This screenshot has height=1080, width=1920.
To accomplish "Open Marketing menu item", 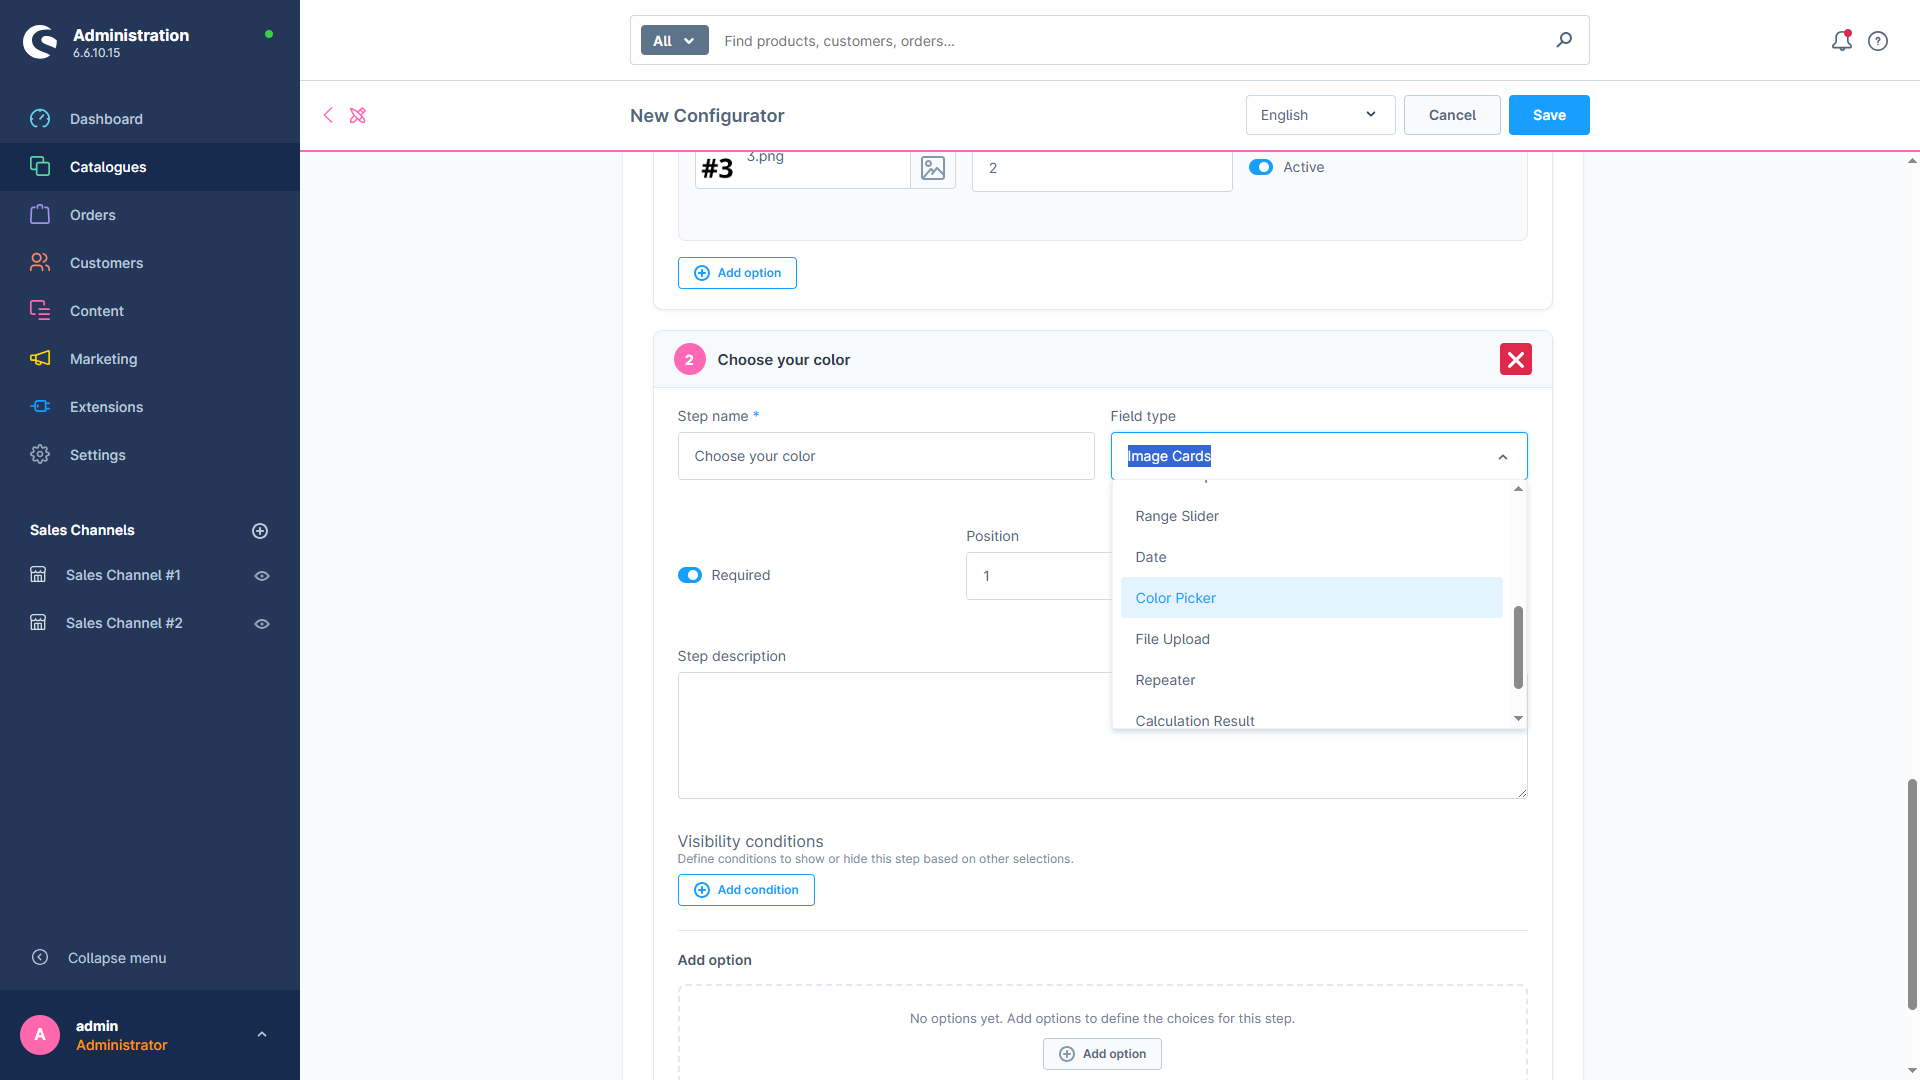I will (150, 359).
